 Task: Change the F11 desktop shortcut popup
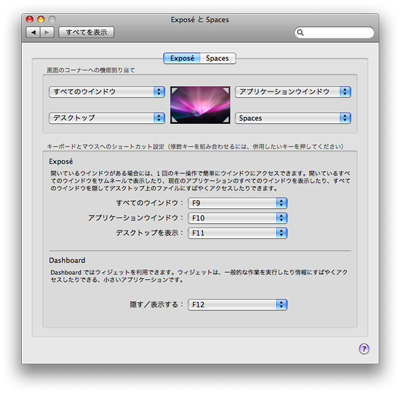(x=238, y=233)
